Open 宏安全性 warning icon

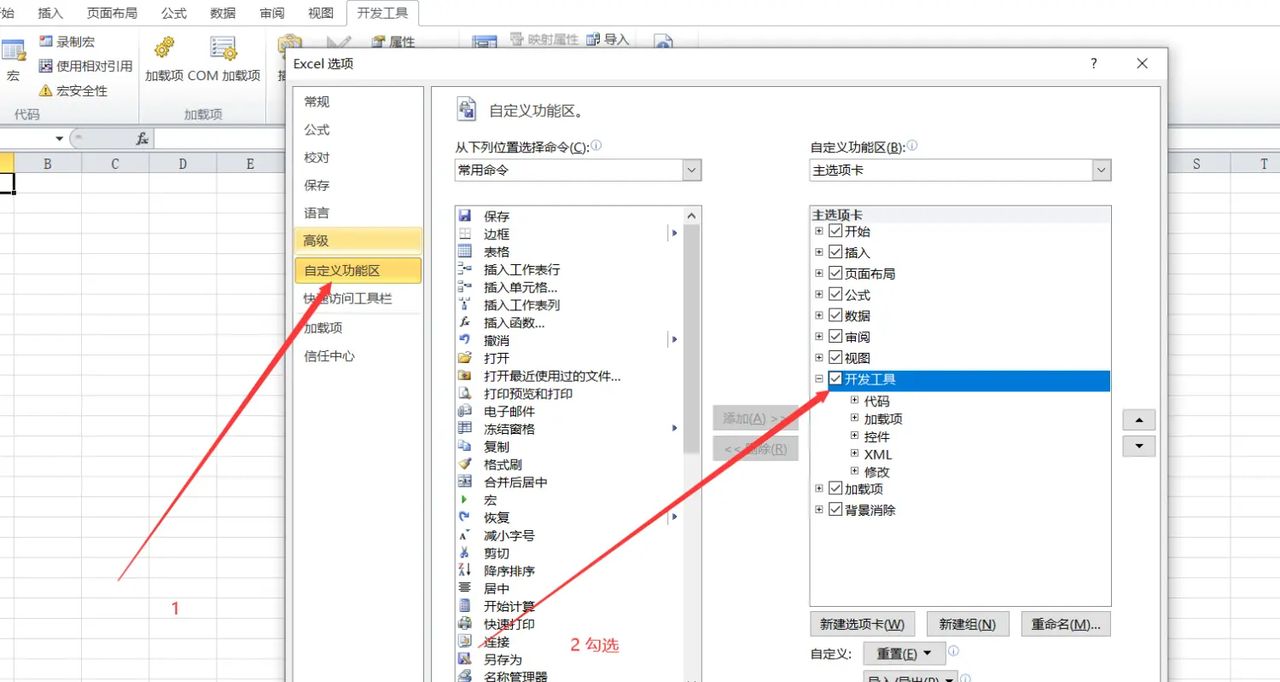click(45, 90)
